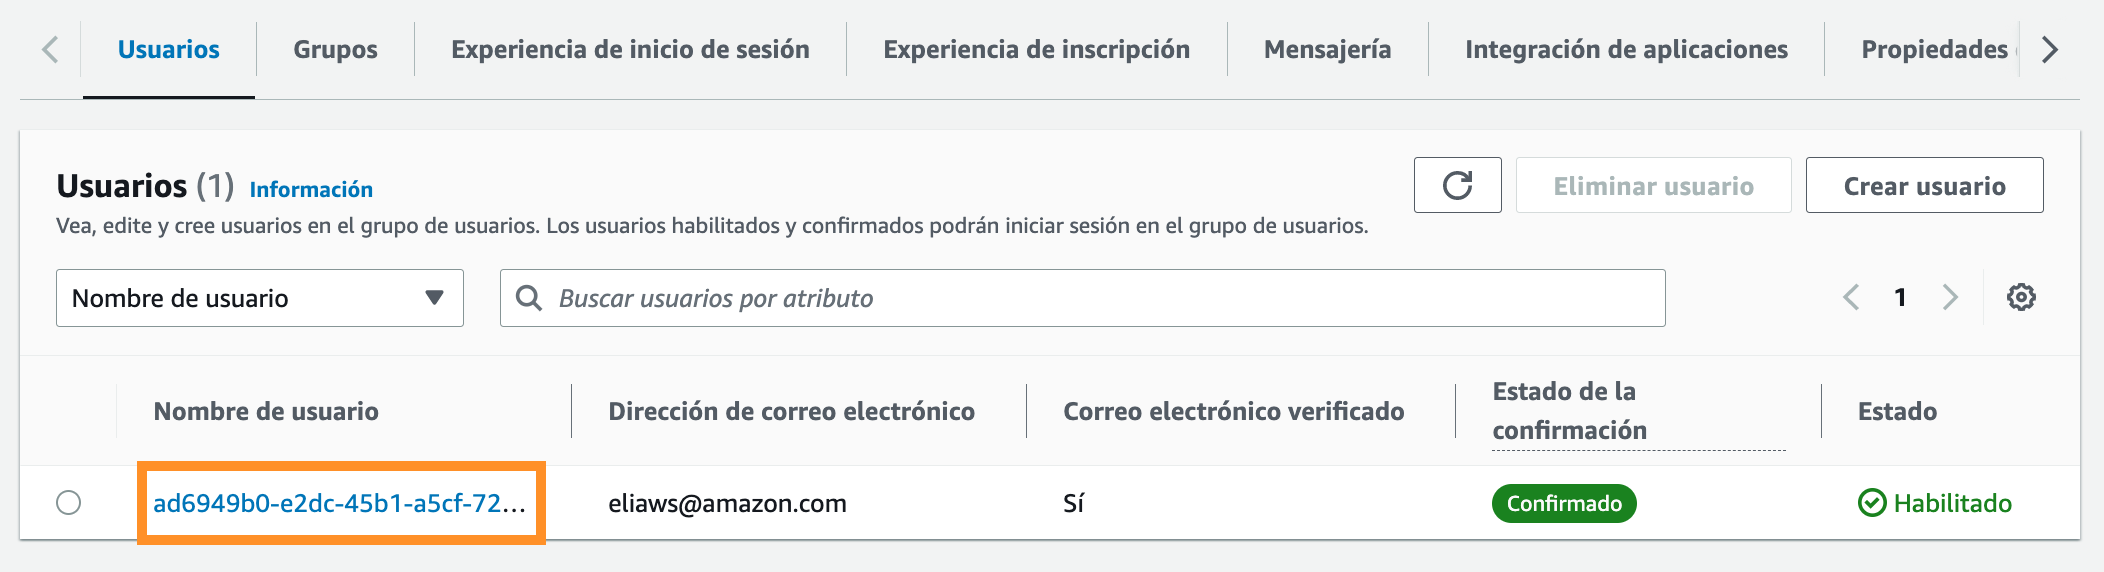Select the radio button for user ad6949b0
2104x572 pixels.
click(x=69, y=502)
